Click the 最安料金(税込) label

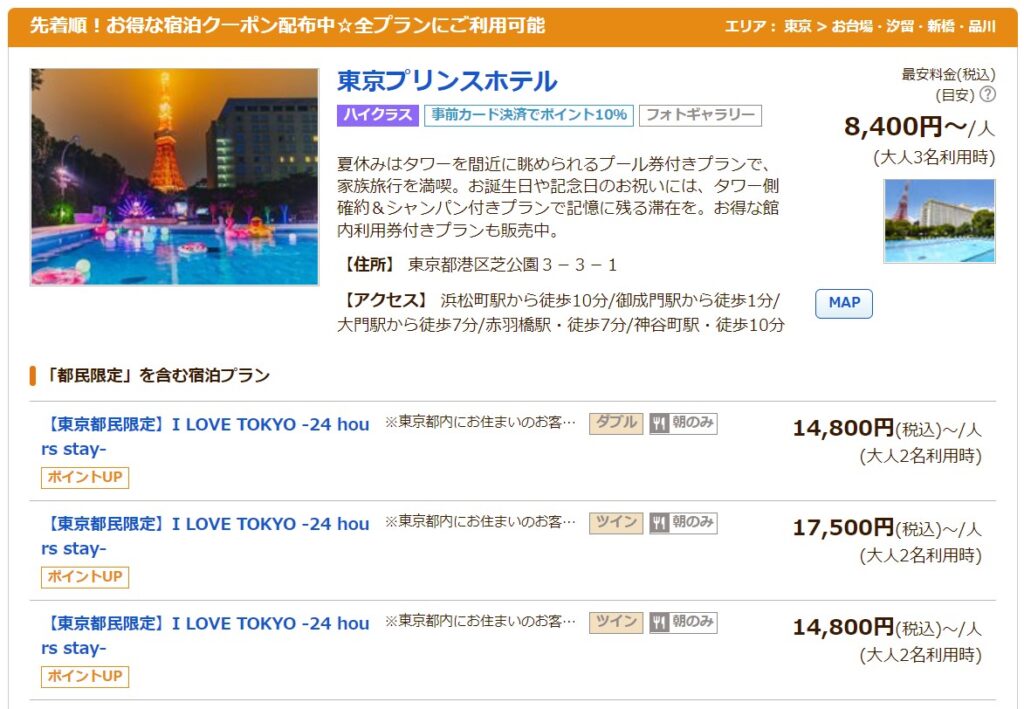tap(948, 74)
